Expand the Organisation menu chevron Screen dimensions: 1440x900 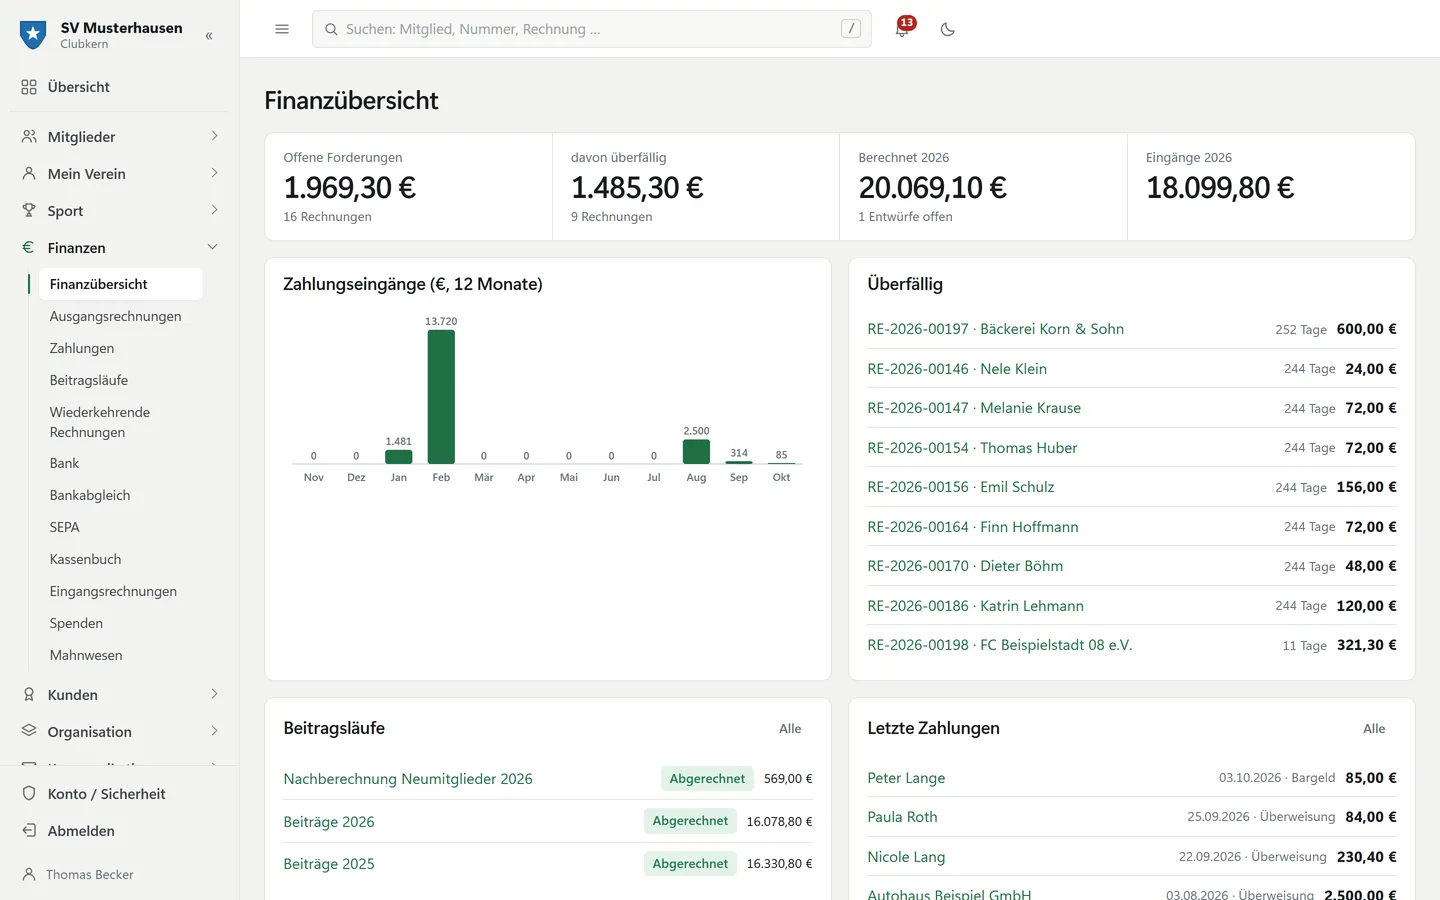[213, 731]
